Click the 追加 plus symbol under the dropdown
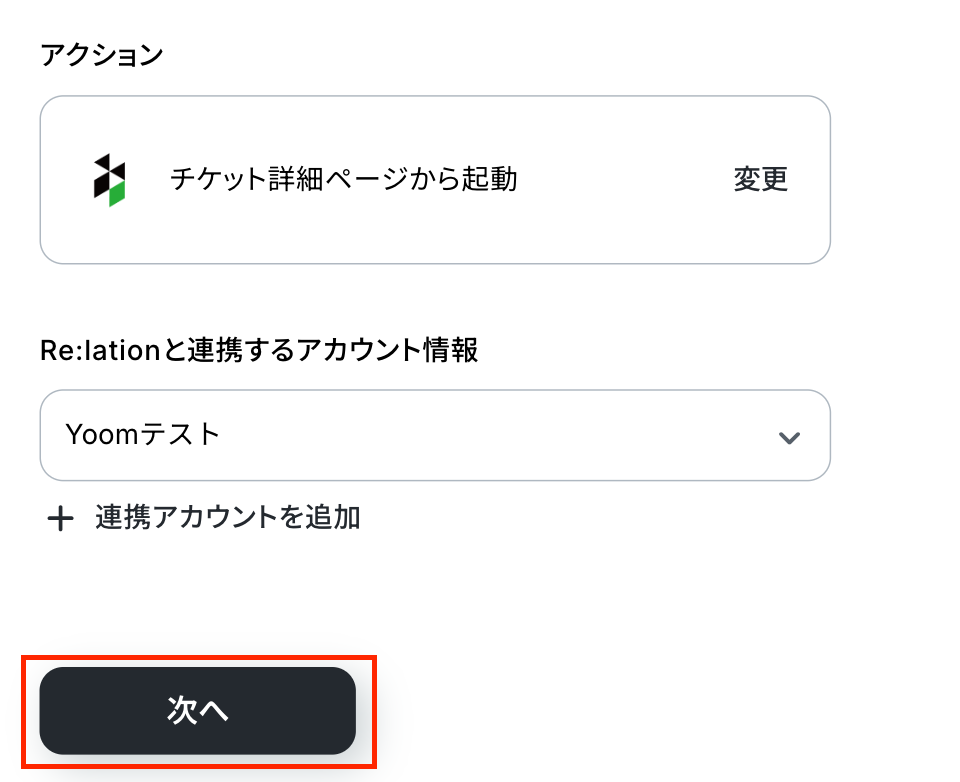Viewport: 960px width, 782px height. pos(61,519)
